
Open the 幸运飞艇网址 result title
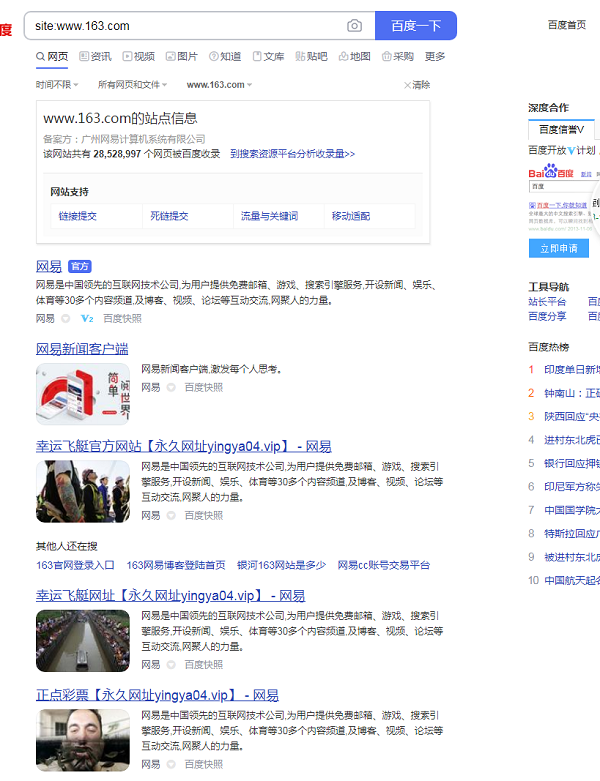[x=170, y=596]
